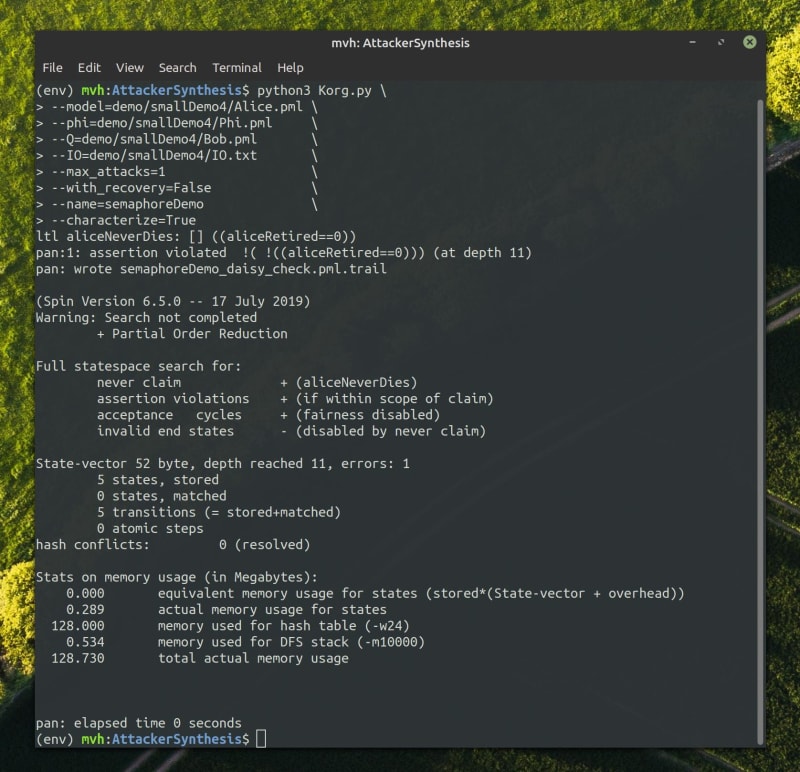Viewport: 800px width, 772px height.
Task: Click '(Spin Version 6.5.0 -- 17 July 2019)'
Action: (x=173, y=302)
